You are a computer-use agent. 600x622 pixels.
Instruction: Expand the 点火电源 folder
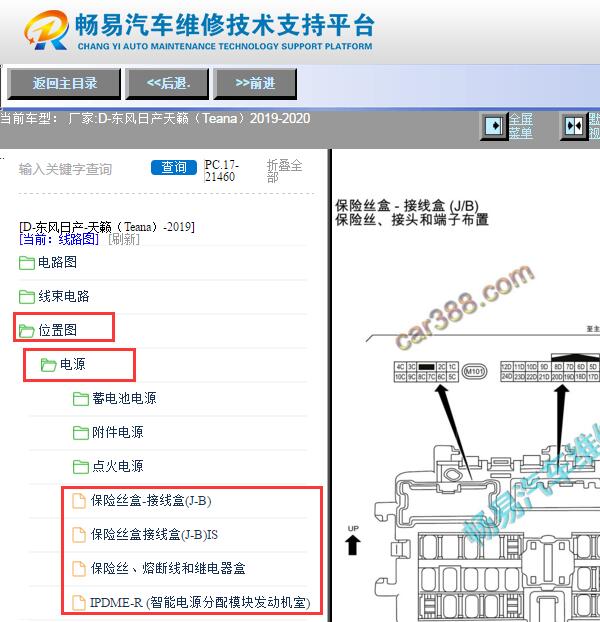[x=118, y=466]
